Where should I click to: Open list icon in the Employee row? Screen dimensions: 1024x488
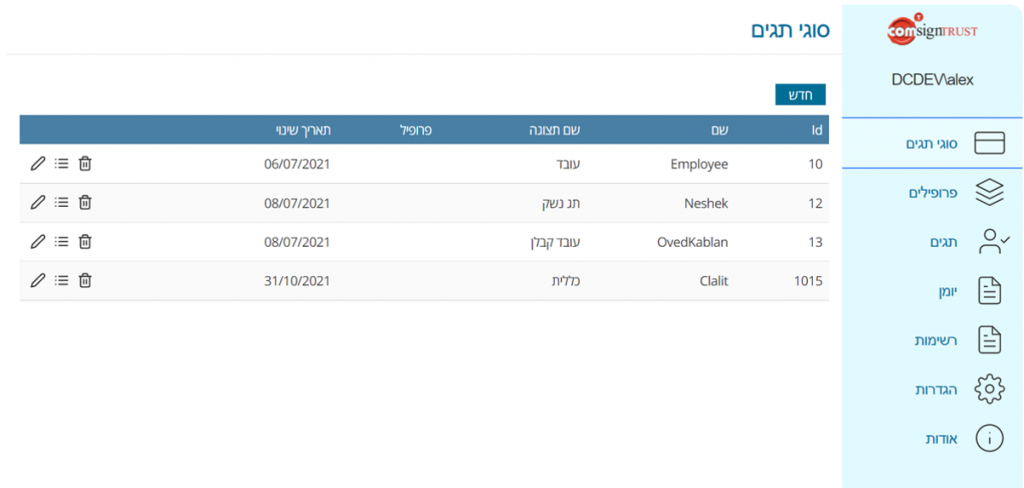[x=62, y=164]
